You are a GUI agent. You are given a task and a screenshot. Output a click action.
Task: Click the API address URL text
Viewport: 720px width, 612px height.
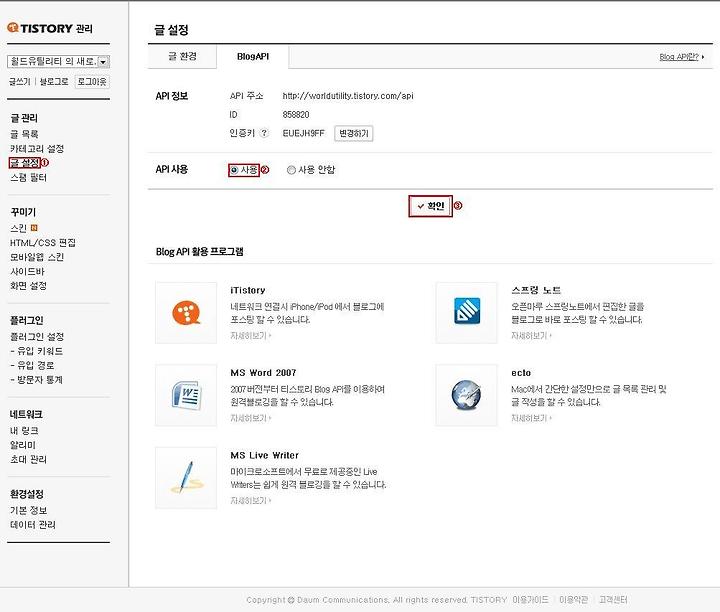348,96
